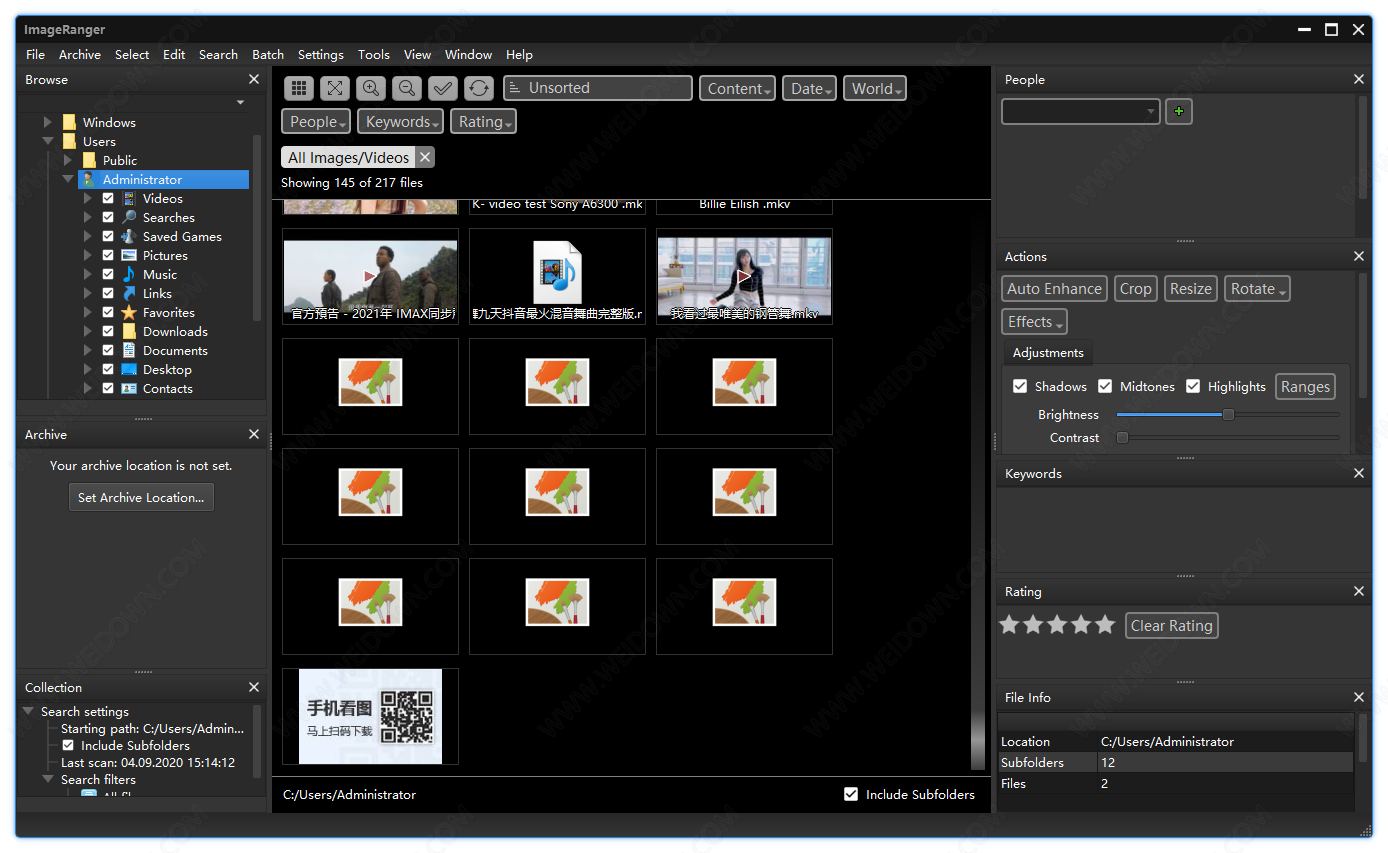The width and height of the screenshot is (1388, 853).
Task: Select the Adjustments tab
Action: pyautogui.click(x=1048, y=352)
